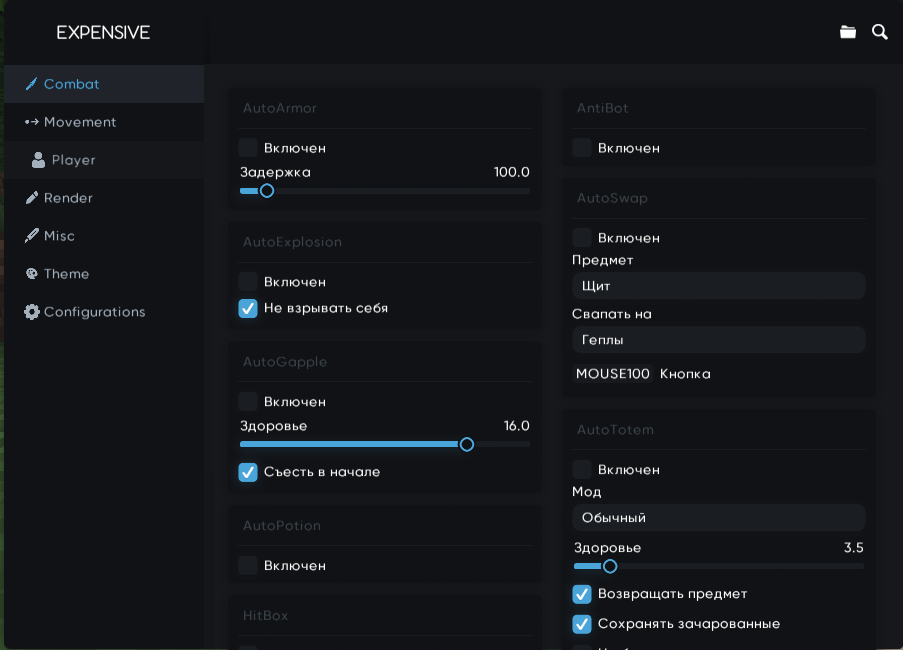
Task: Click the 100.0 delay value
Action: (x=511, y=172)
